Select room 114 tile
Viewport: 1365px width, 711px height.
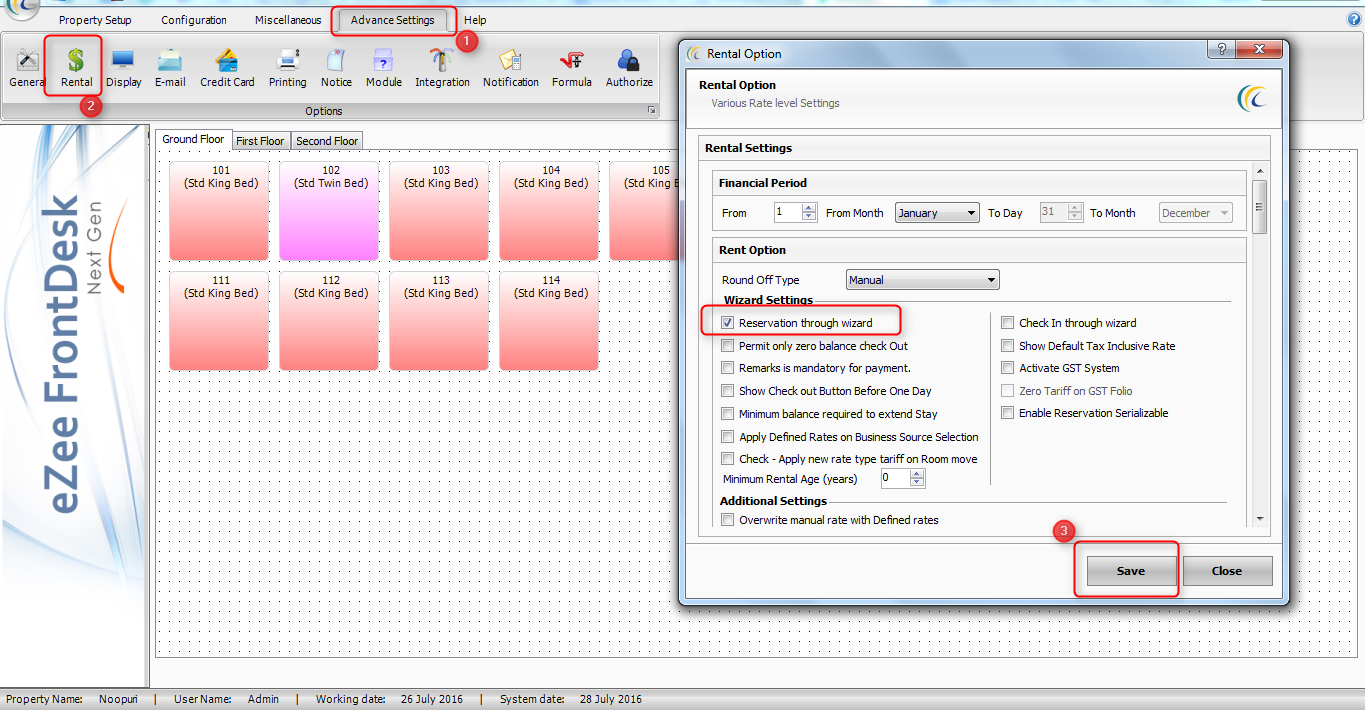(x=549, y=321)
